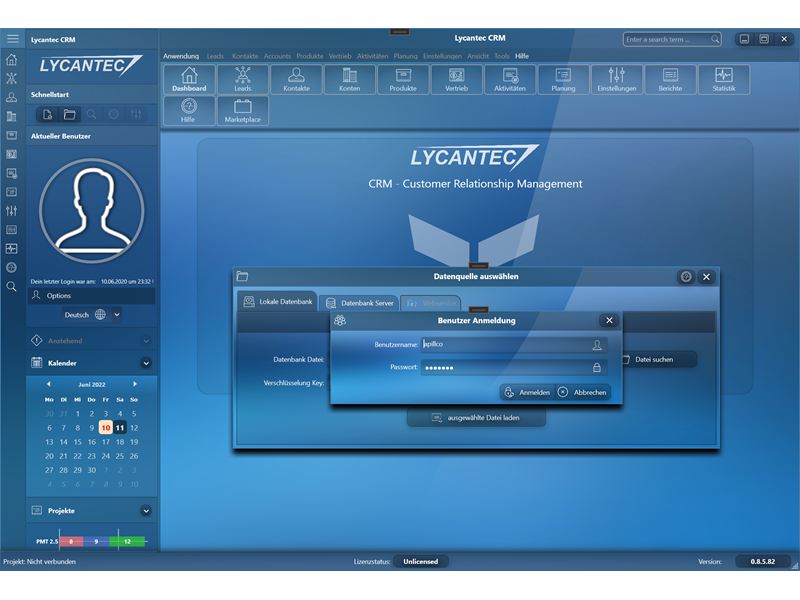The width and height of the screenshot is (800, 600).
Task: Open the Kontakte toolbar button
Action: 296,80
